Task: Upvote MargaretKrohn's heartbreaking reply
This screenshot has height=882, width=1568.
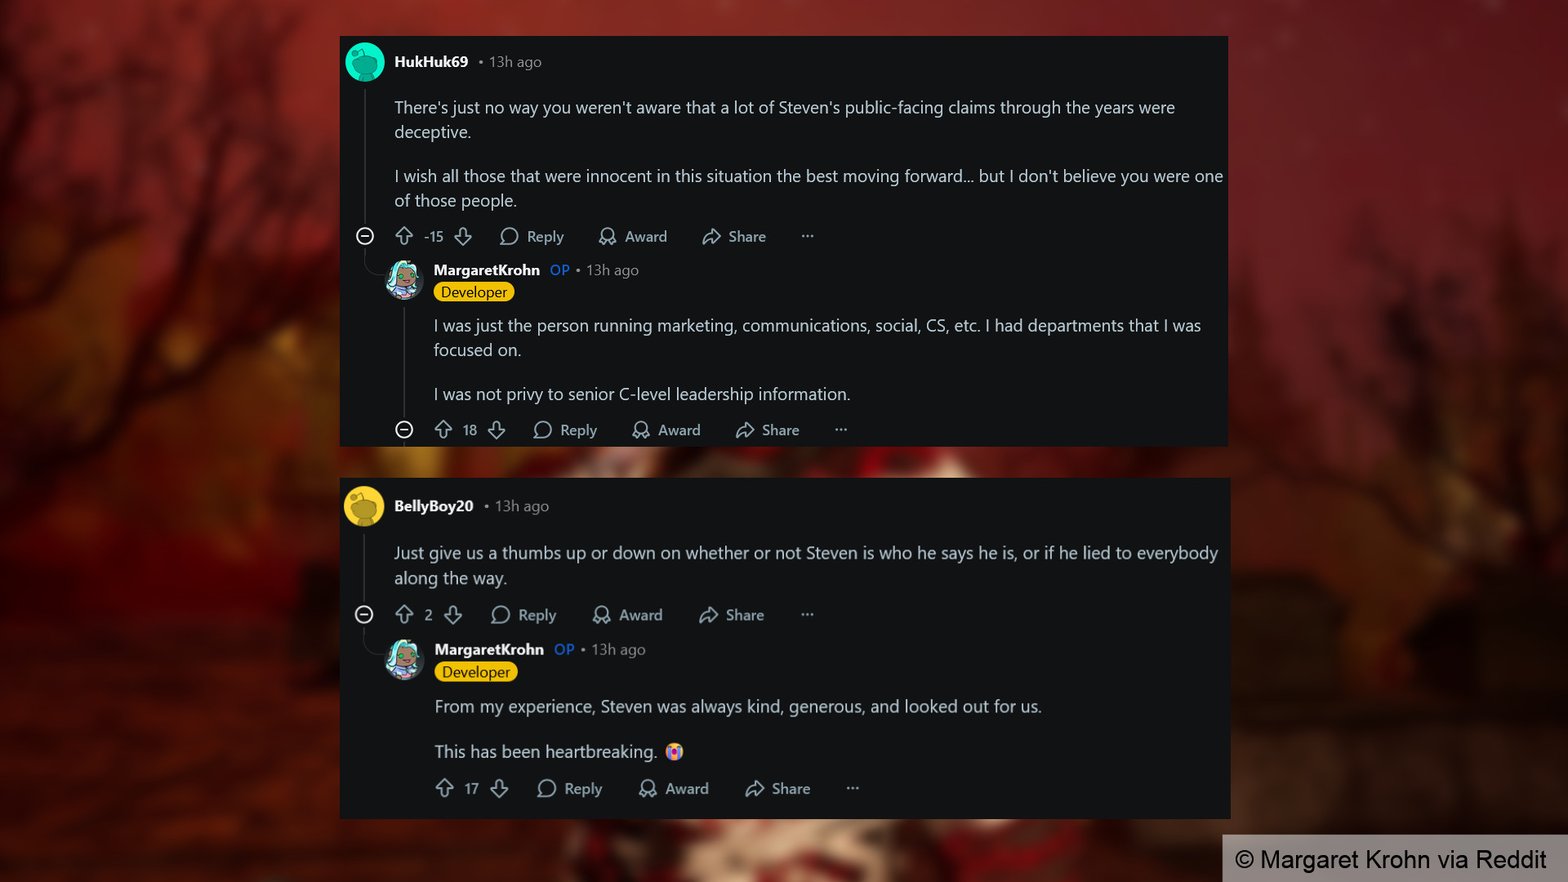Action: coord(445,789)
